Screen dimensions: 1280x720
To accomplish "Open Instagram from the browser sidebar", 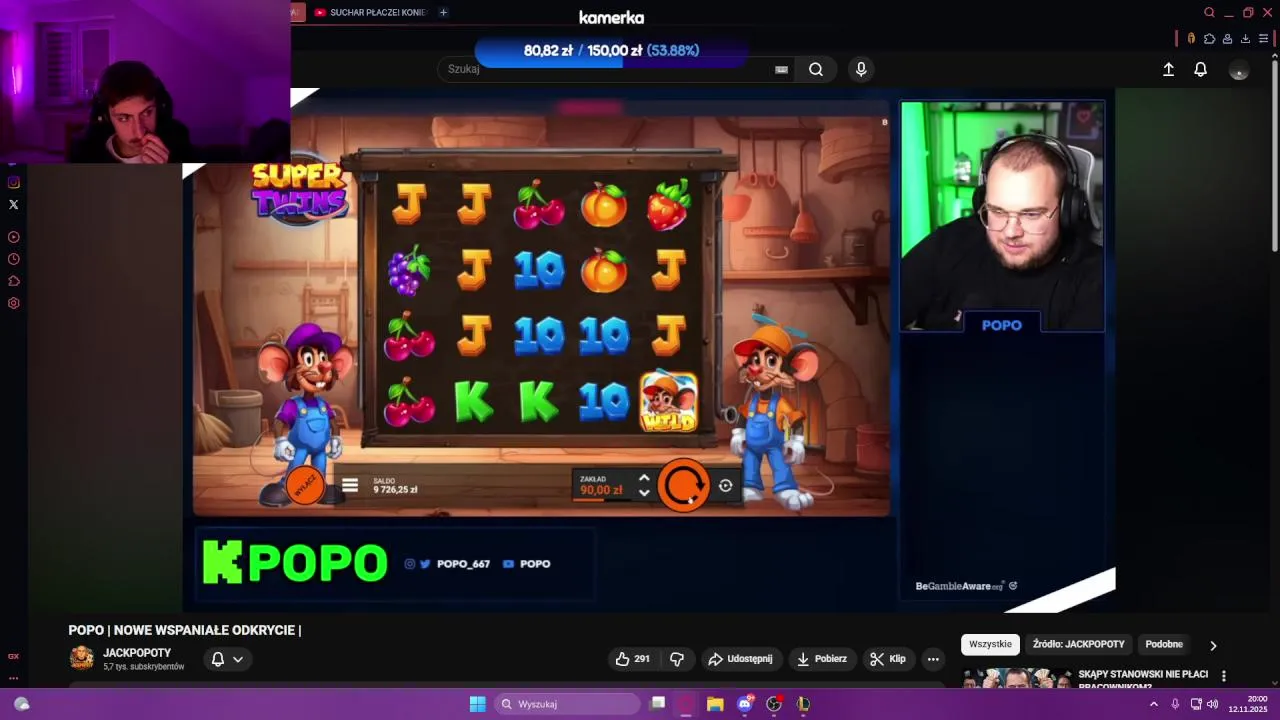I will click(13, 182).
